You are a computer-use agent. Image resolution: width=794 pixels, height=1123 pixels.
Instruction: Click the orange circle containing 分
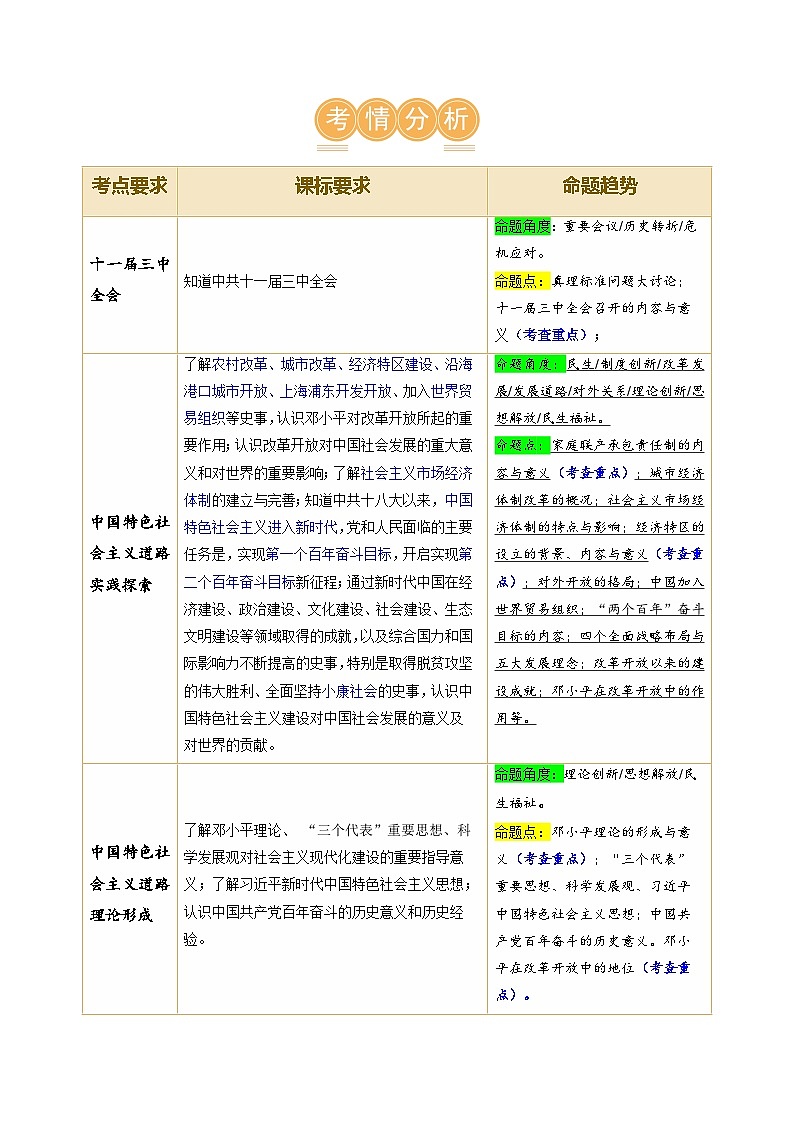tap(417, 120)
